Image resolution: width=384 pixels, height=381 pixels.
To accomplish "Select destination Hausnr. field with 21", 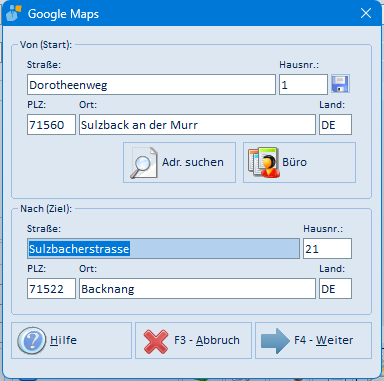I will pos(327,249).
